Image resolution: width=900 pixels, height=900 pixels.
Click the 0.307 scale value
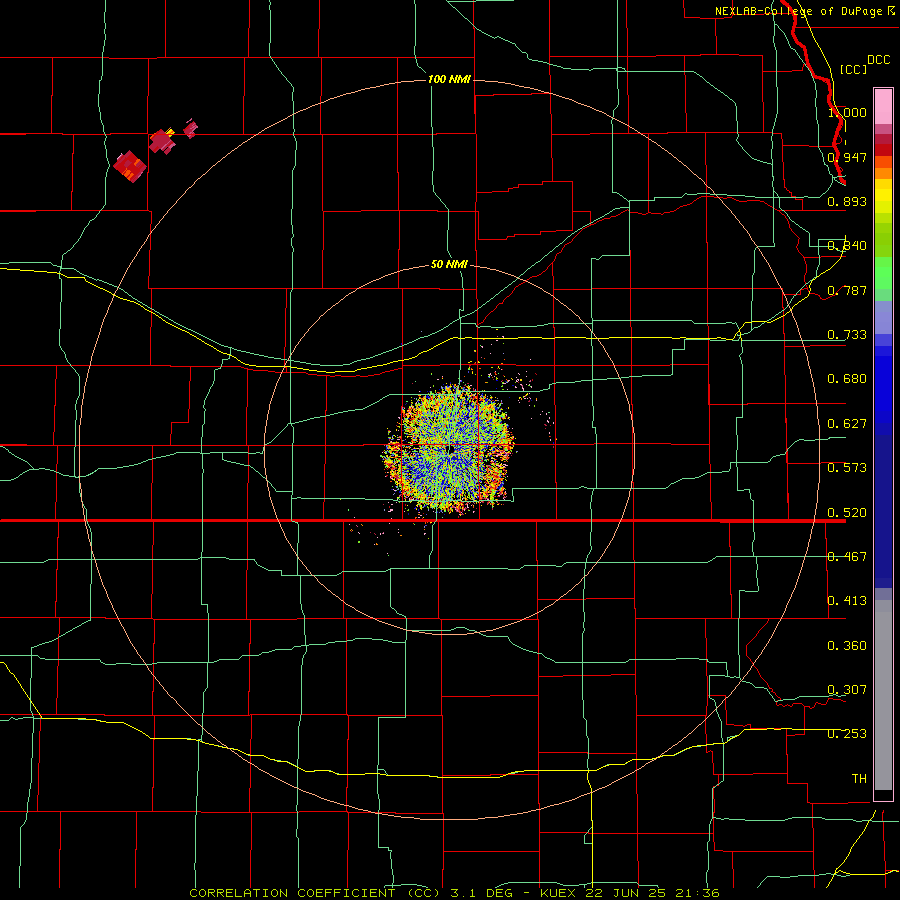pos(847,689)
